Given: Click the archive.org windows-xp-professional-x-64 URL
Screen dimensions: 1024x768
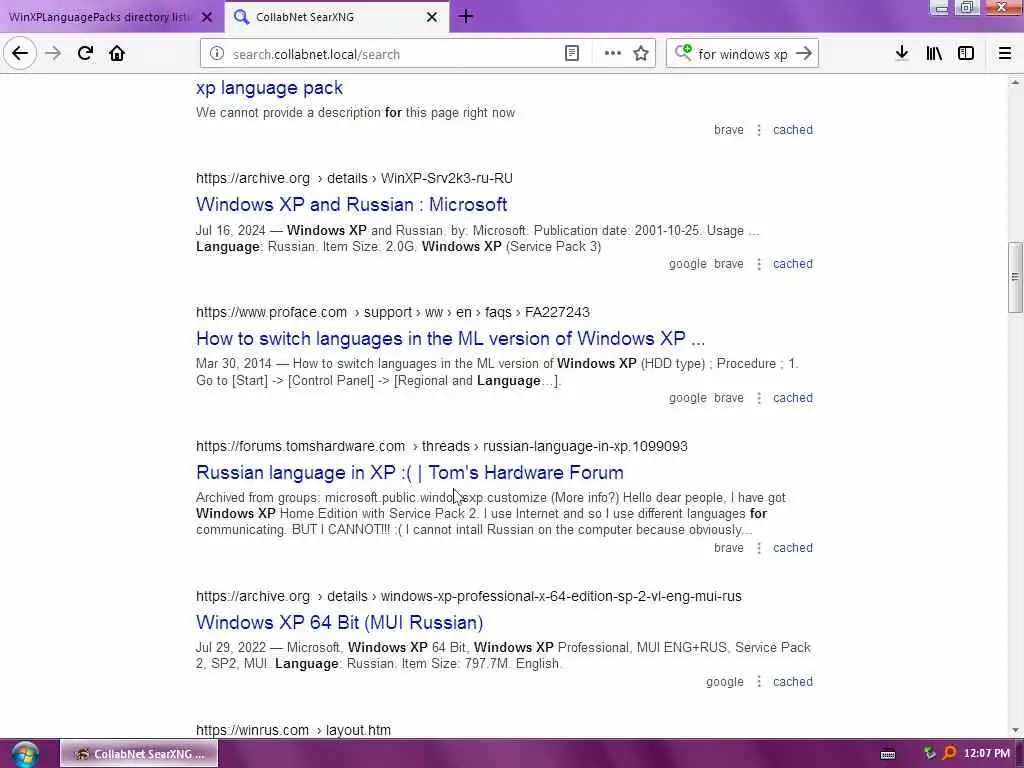Looking at the screenshot, I should [468, 596].
